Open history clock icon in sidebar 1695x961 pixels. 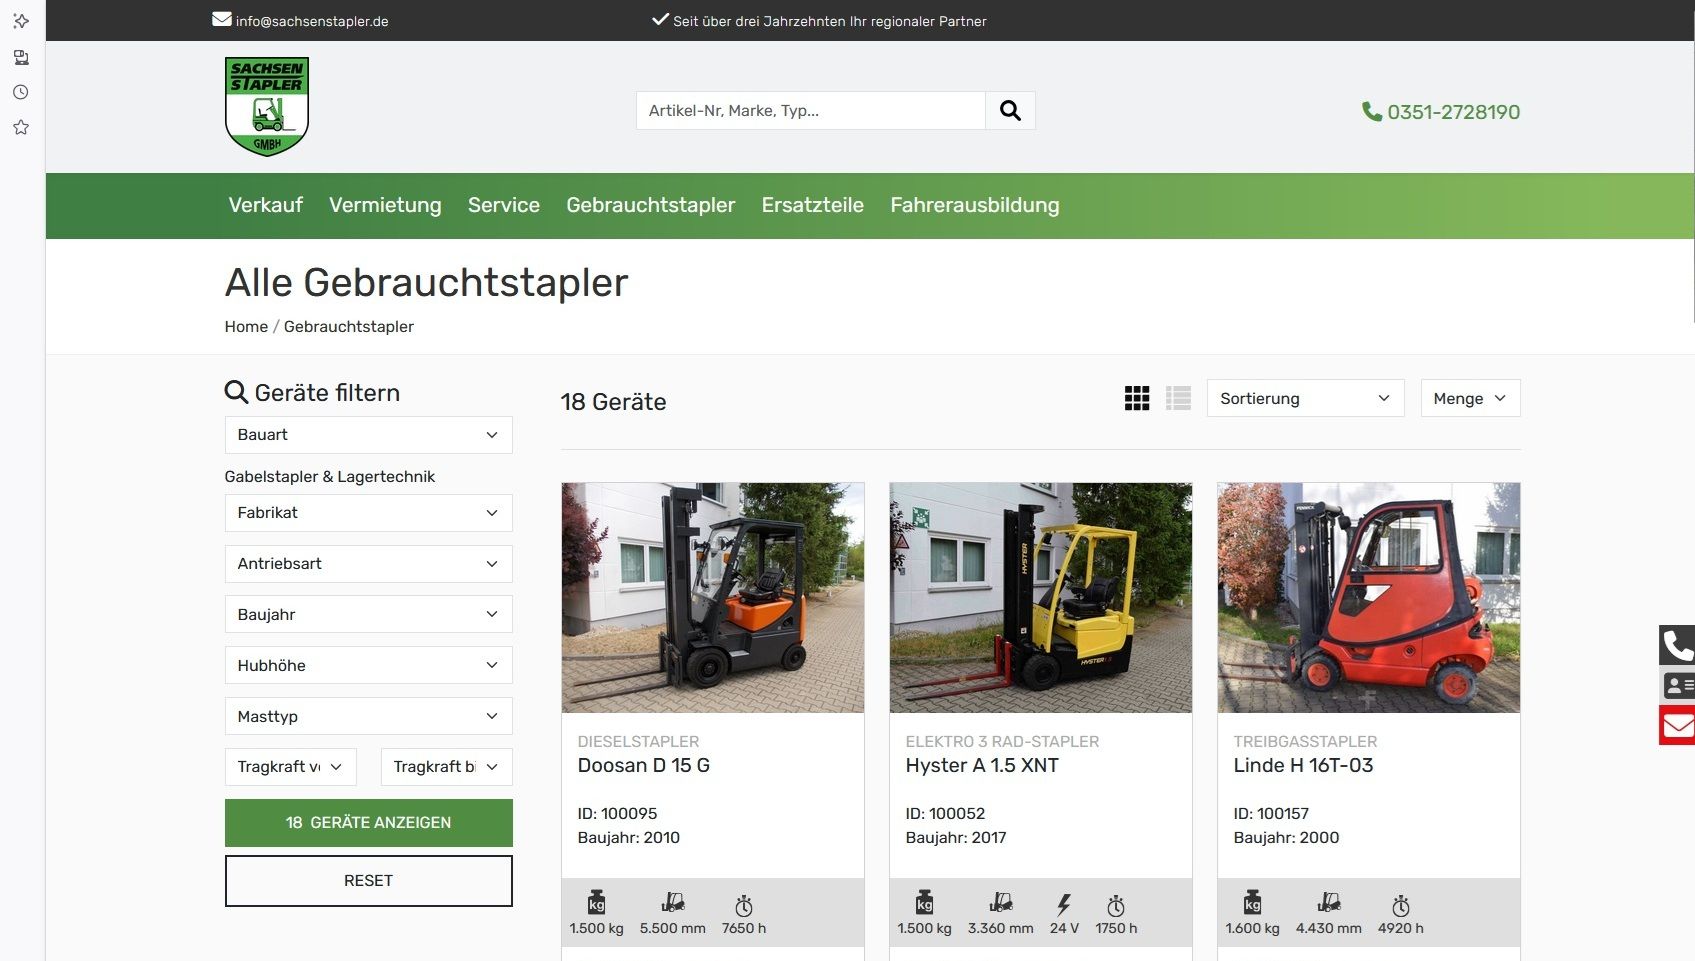pos(21,92)
